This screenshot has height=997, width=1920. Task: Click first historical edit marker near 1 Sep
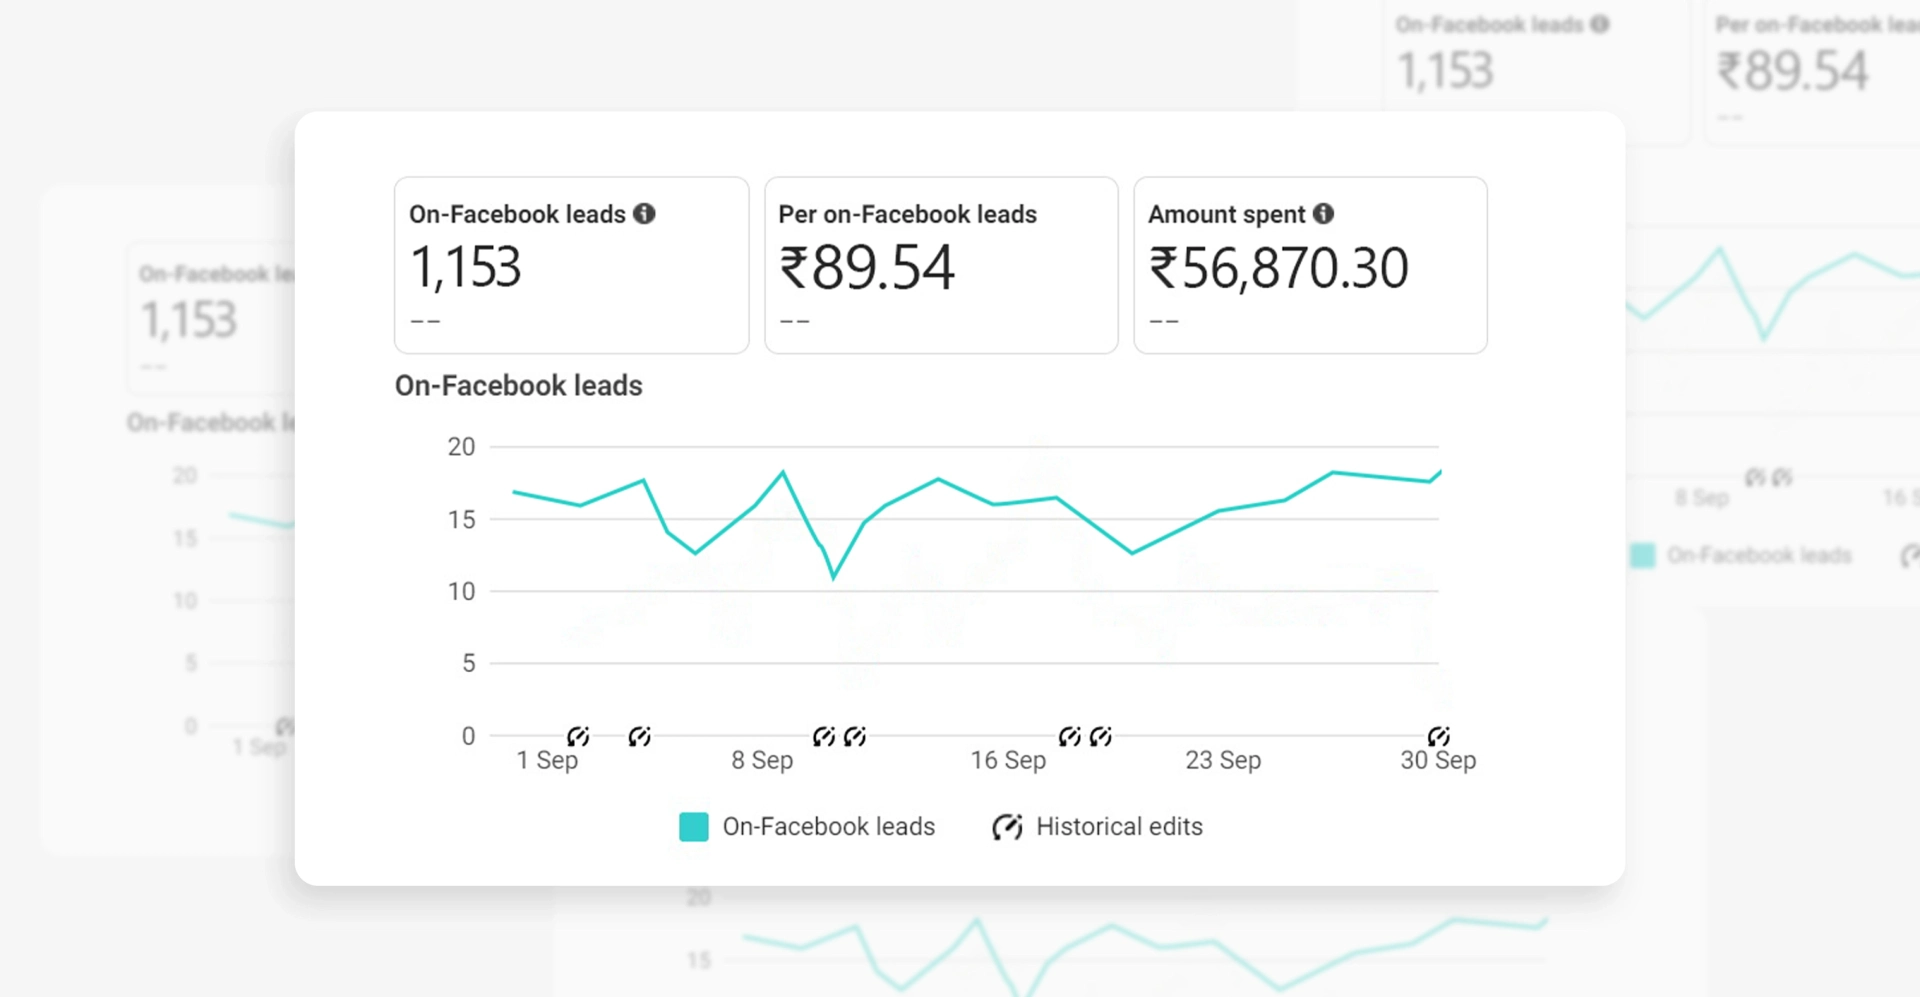[578, 737]
